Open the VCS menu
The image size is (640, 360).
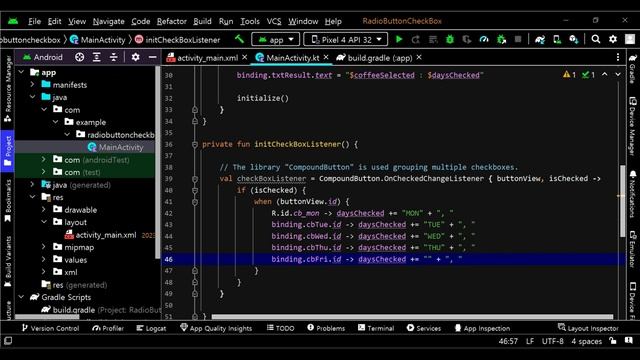[x=274, y=21]
